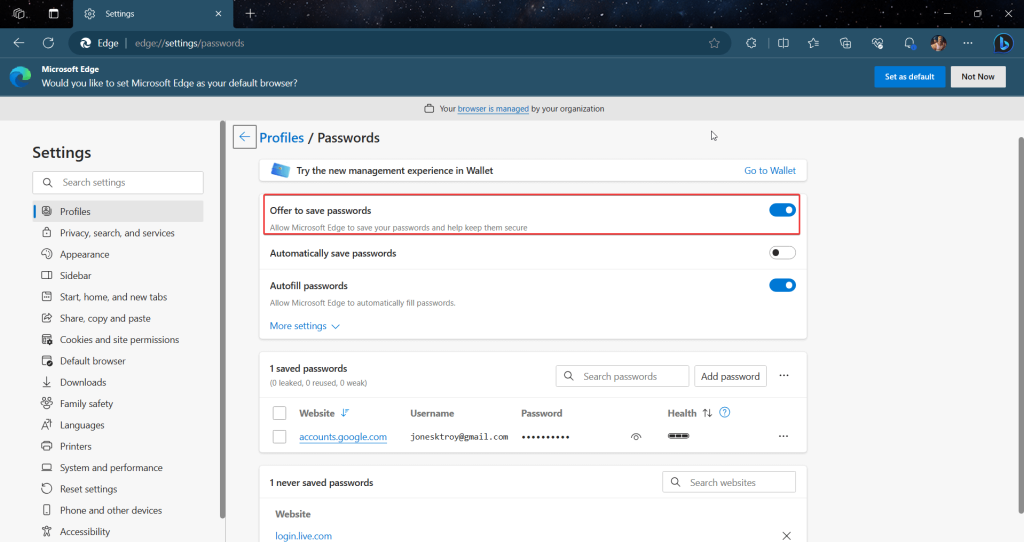Open Printers settings section
This screenshot has height=542, width=1024.
118,446
